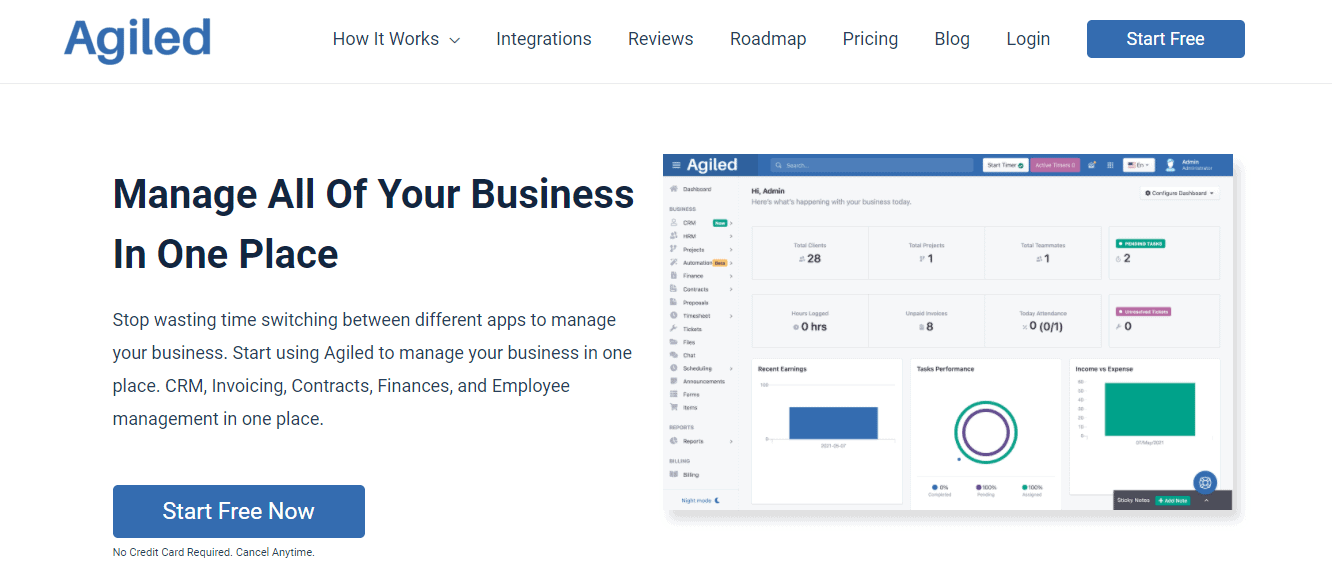Click the Unpaid Invoices 8 card
This screenshot has height=569, width=1332.
click(926, 320)
